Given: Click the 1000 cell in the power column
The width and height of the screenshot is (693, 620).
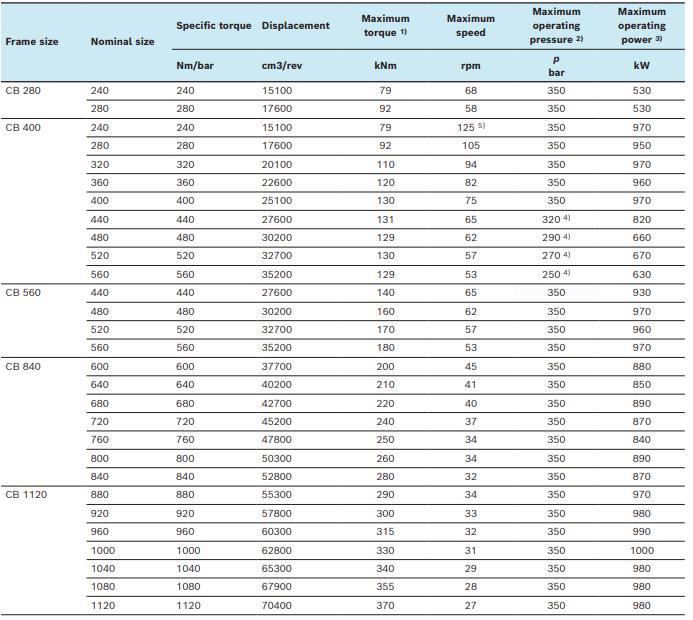Looking at the screenshot, I should tap(642, 550).
